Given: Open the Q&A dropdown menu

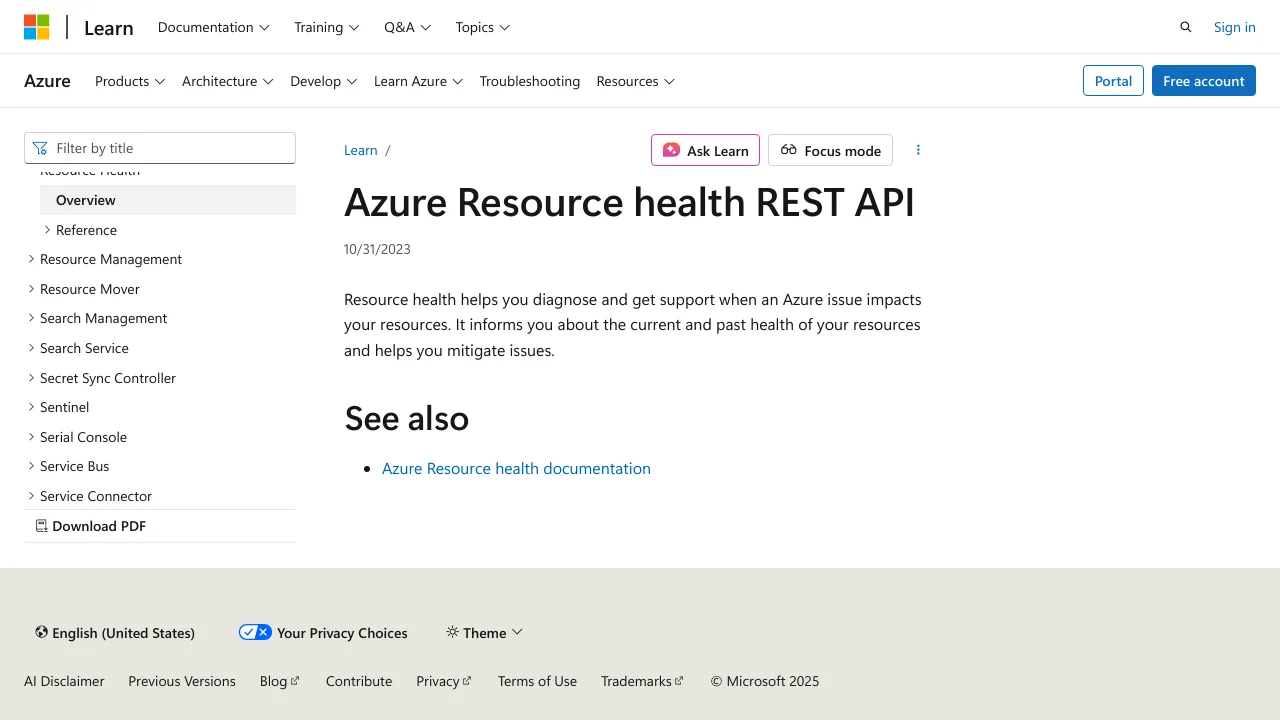Looking at the screenshot, I should tap(407, 27).
